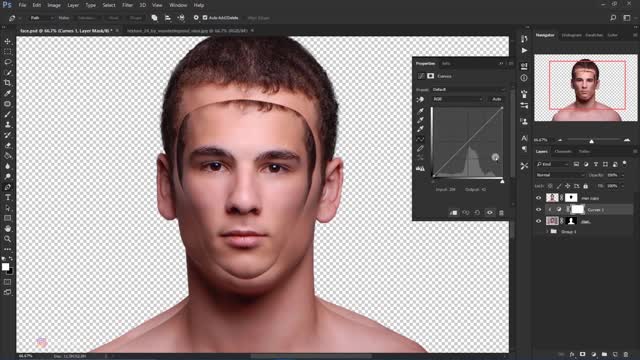Choose the Horizontal Type tool
Image resolution: width=640 pixels, height=360 pixels.
(7, 198)
